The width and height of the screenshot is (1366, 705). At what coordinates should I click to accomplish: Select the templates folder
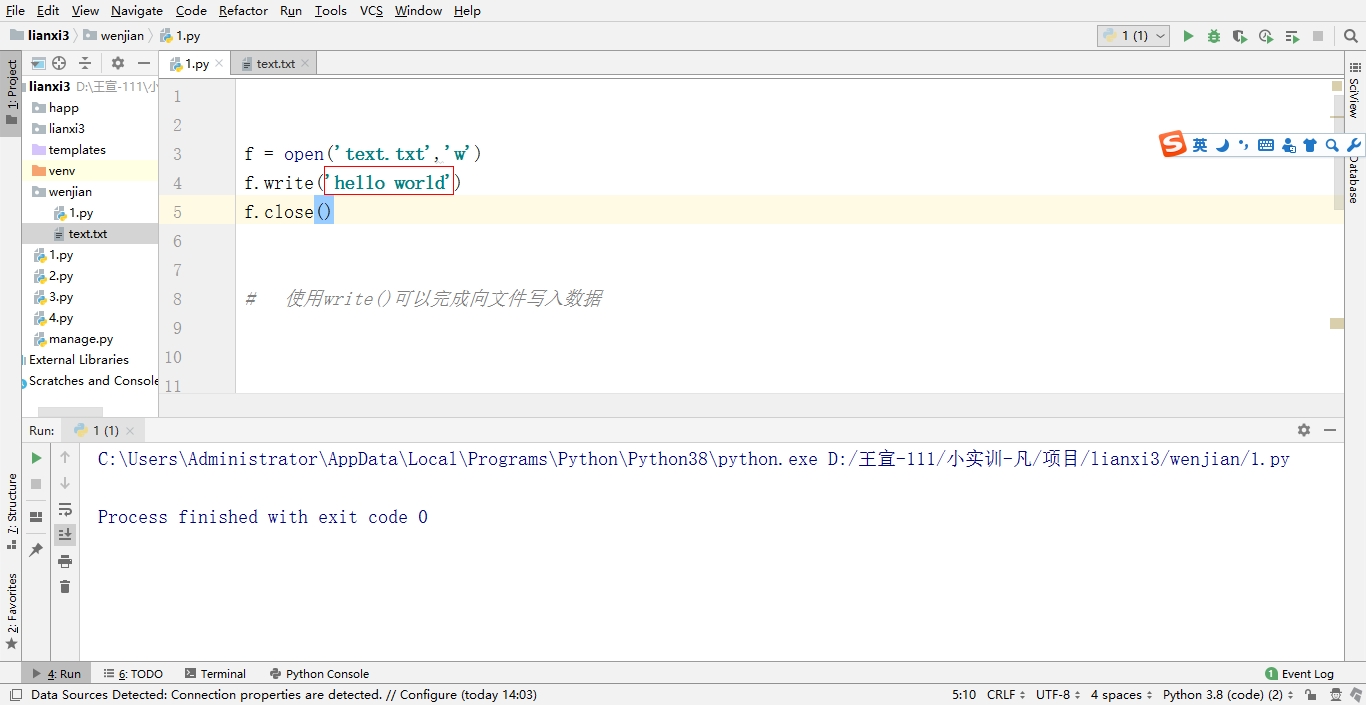pos(77,150)
